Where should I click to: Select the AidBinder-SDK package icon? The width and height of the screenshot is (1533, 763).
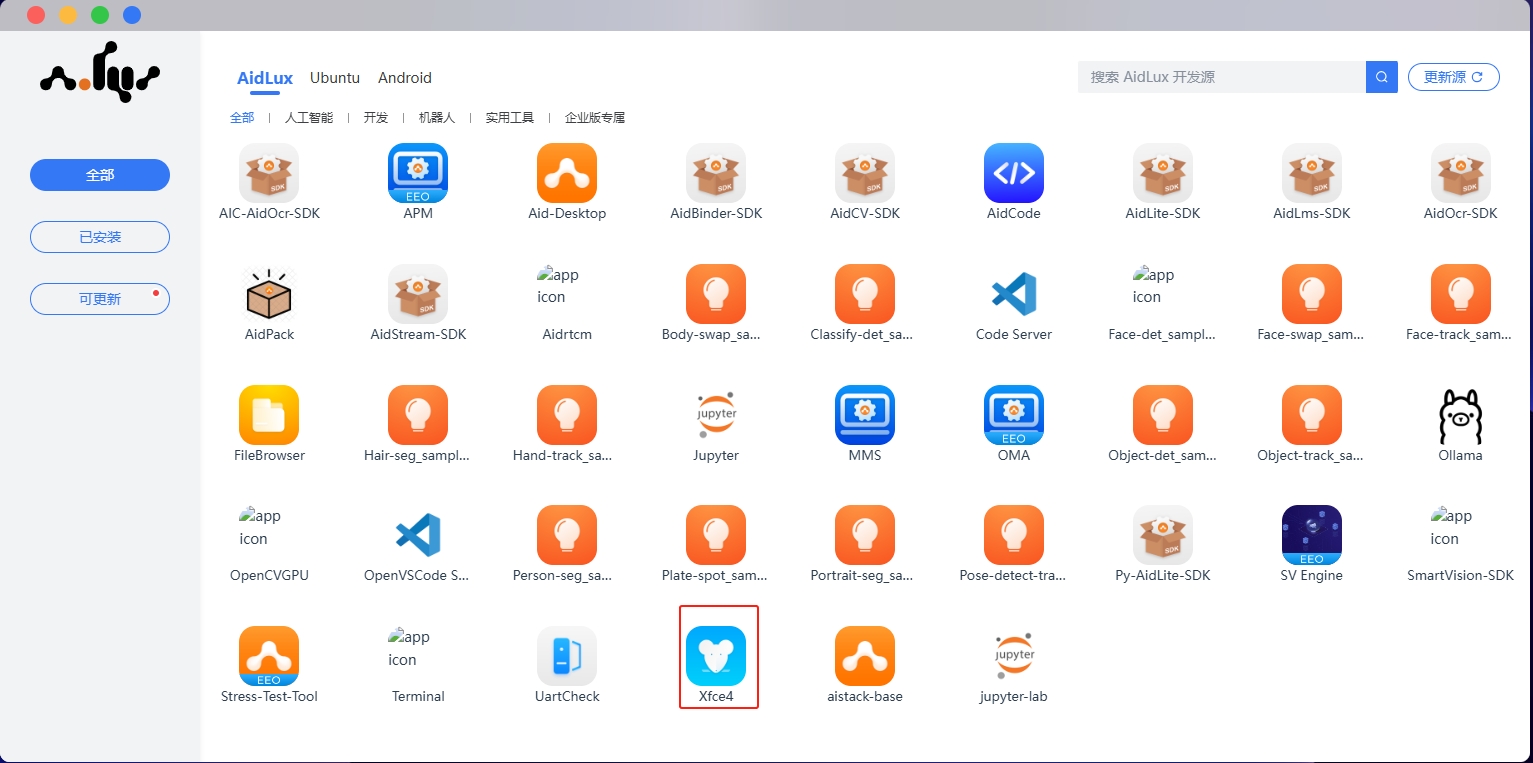pos(716,173)
